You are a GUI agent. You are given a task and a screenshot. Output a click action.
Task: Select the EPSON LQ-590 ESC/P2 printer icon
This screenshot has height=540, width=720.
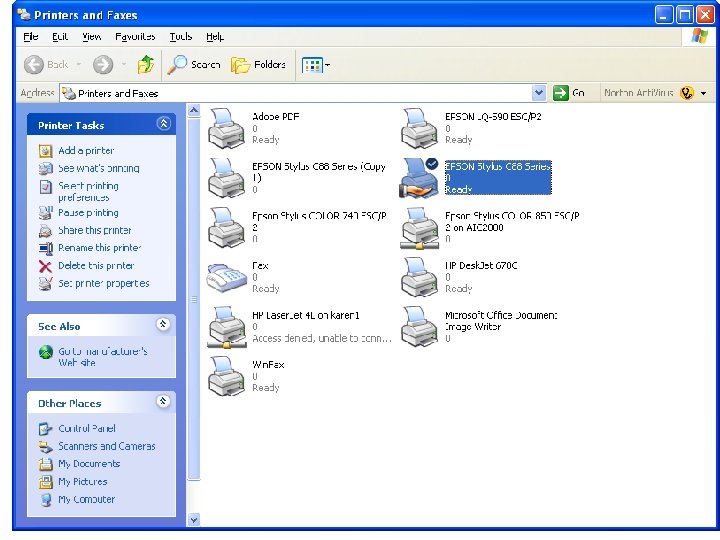coord(419,129)
